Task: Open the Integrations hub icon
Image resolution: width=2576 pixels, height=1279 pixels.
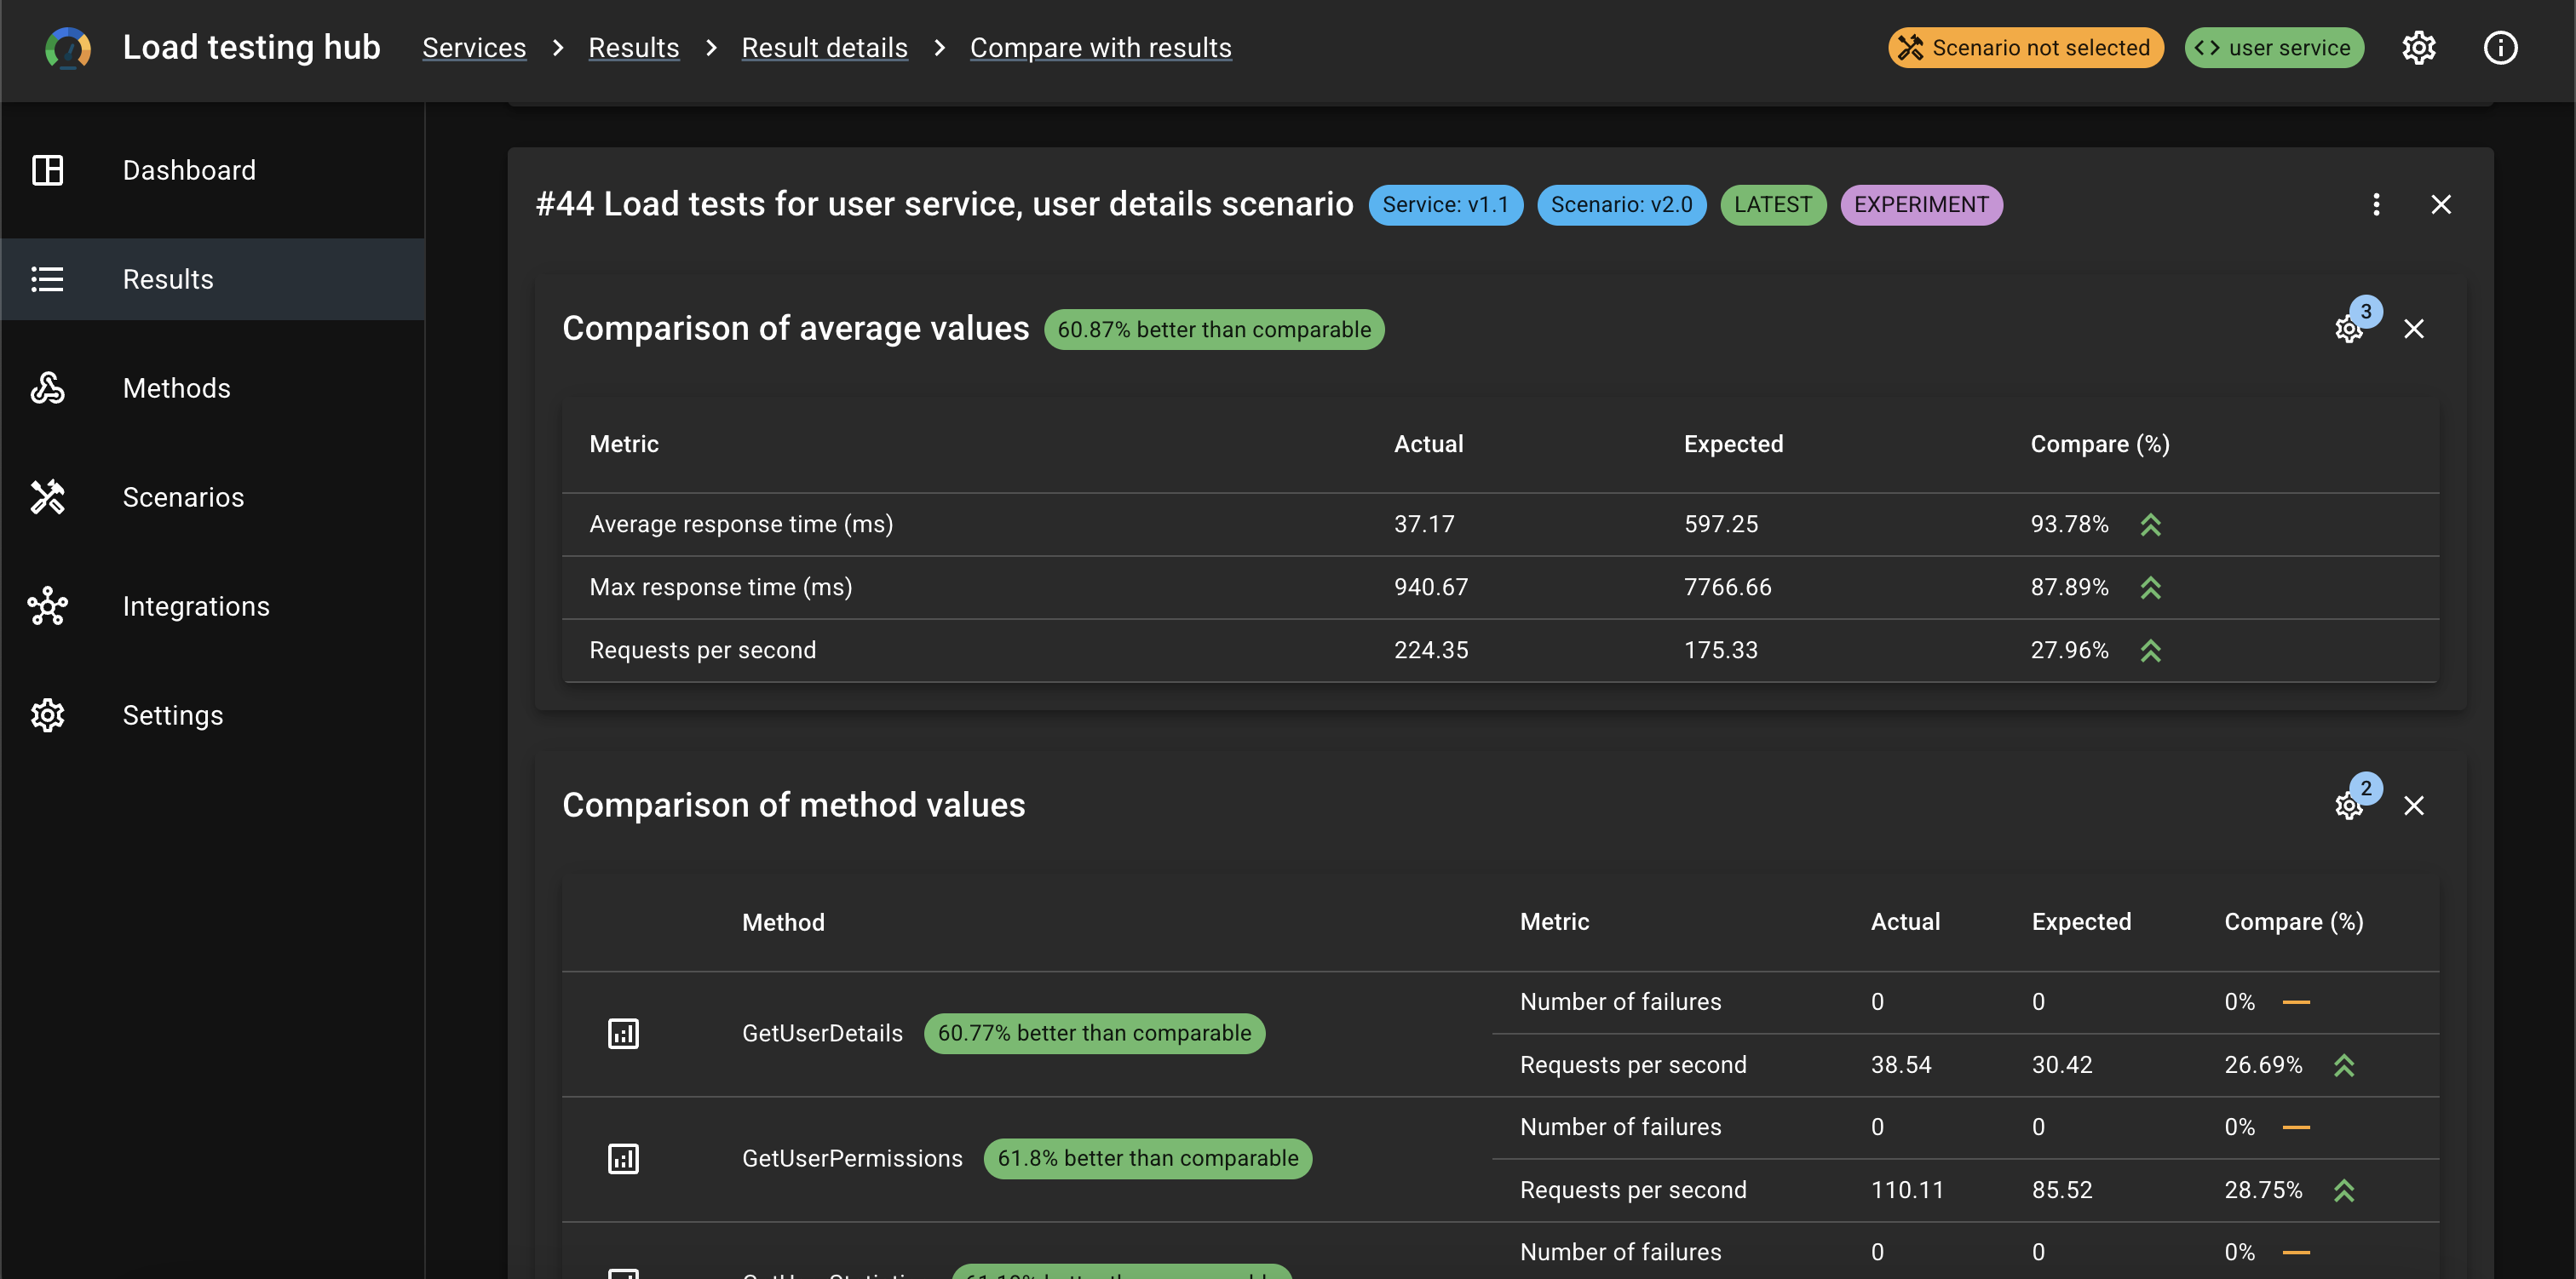Action: [48, 606]
